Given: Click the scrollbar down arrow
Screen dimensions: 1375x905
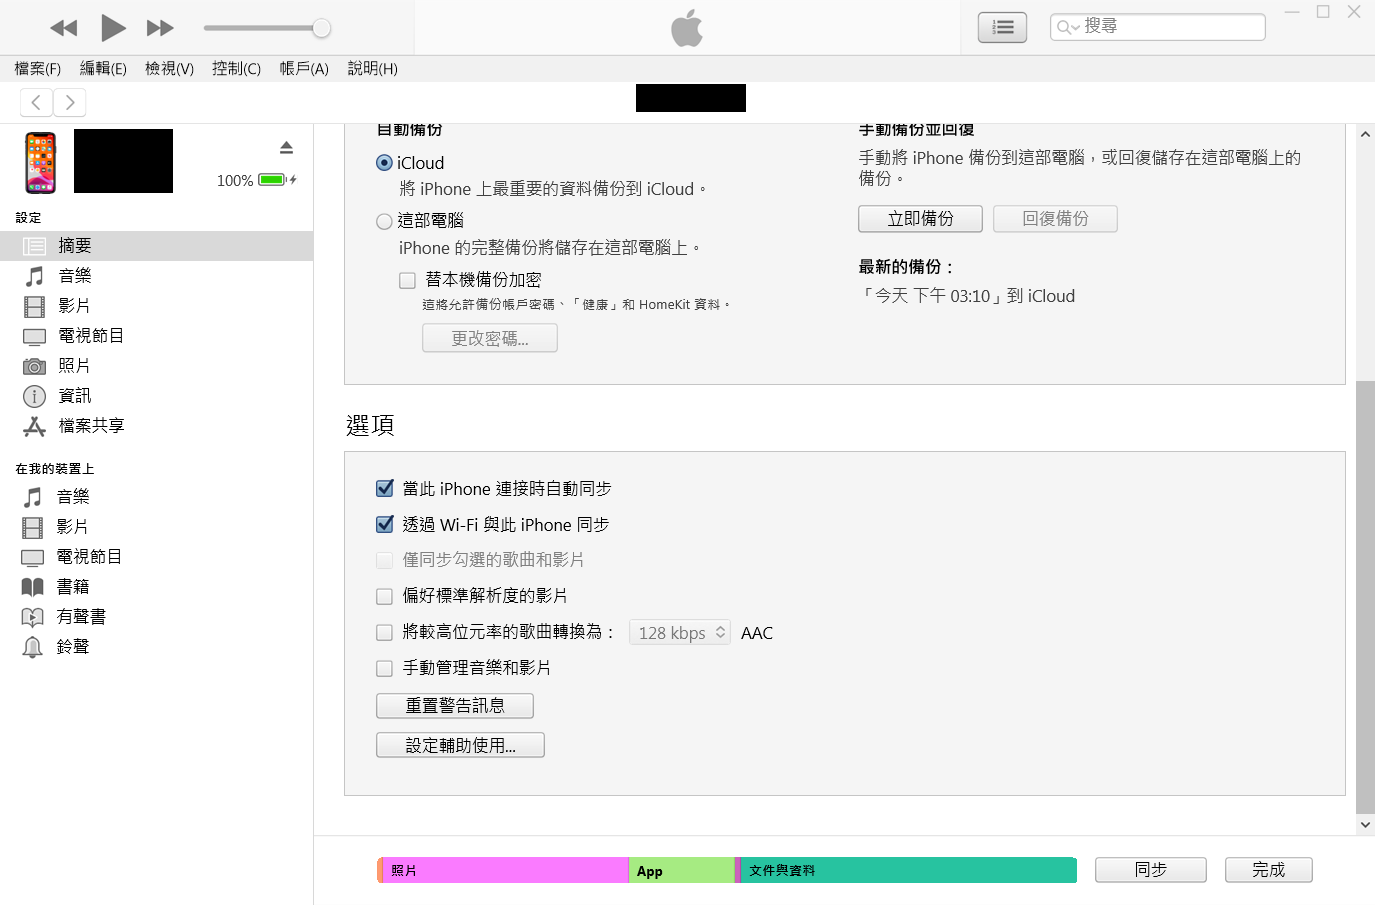Looking at the screenshot, I should [x=1365, y=825].
